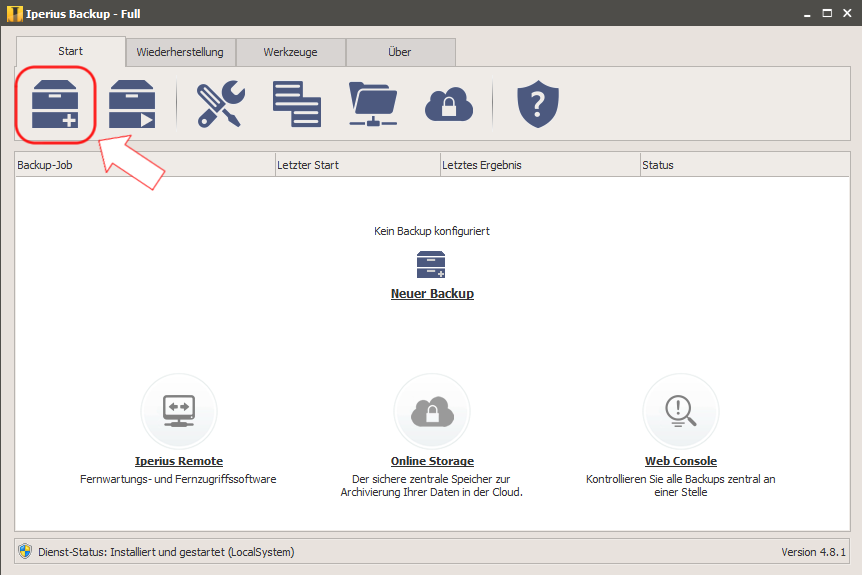Viewport: 862px width, 580px height.
Task: Open the network folder FTP client icon
Action: (373, 104)
